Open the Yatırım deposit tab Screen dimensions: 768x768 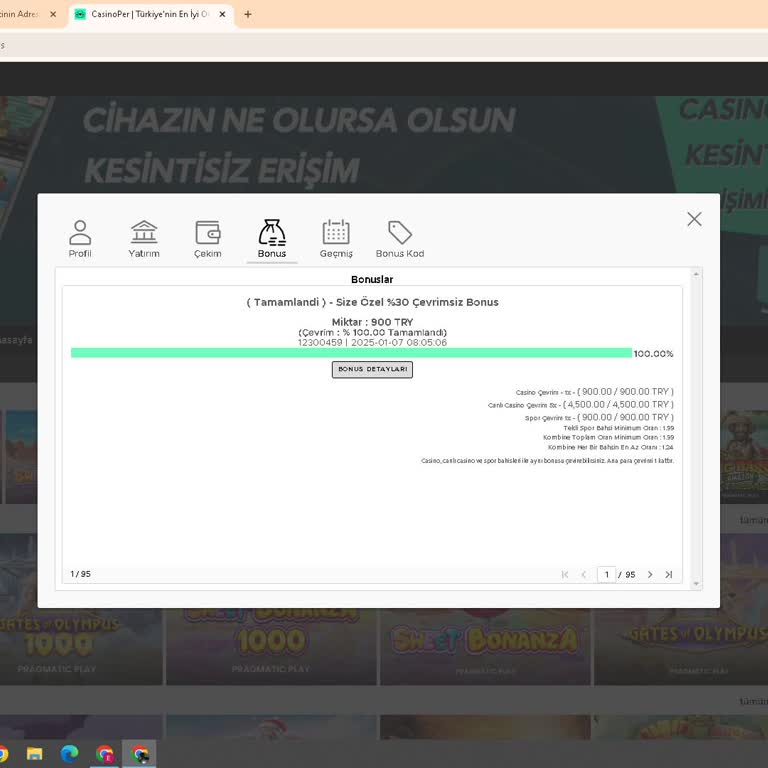(144, 239)
